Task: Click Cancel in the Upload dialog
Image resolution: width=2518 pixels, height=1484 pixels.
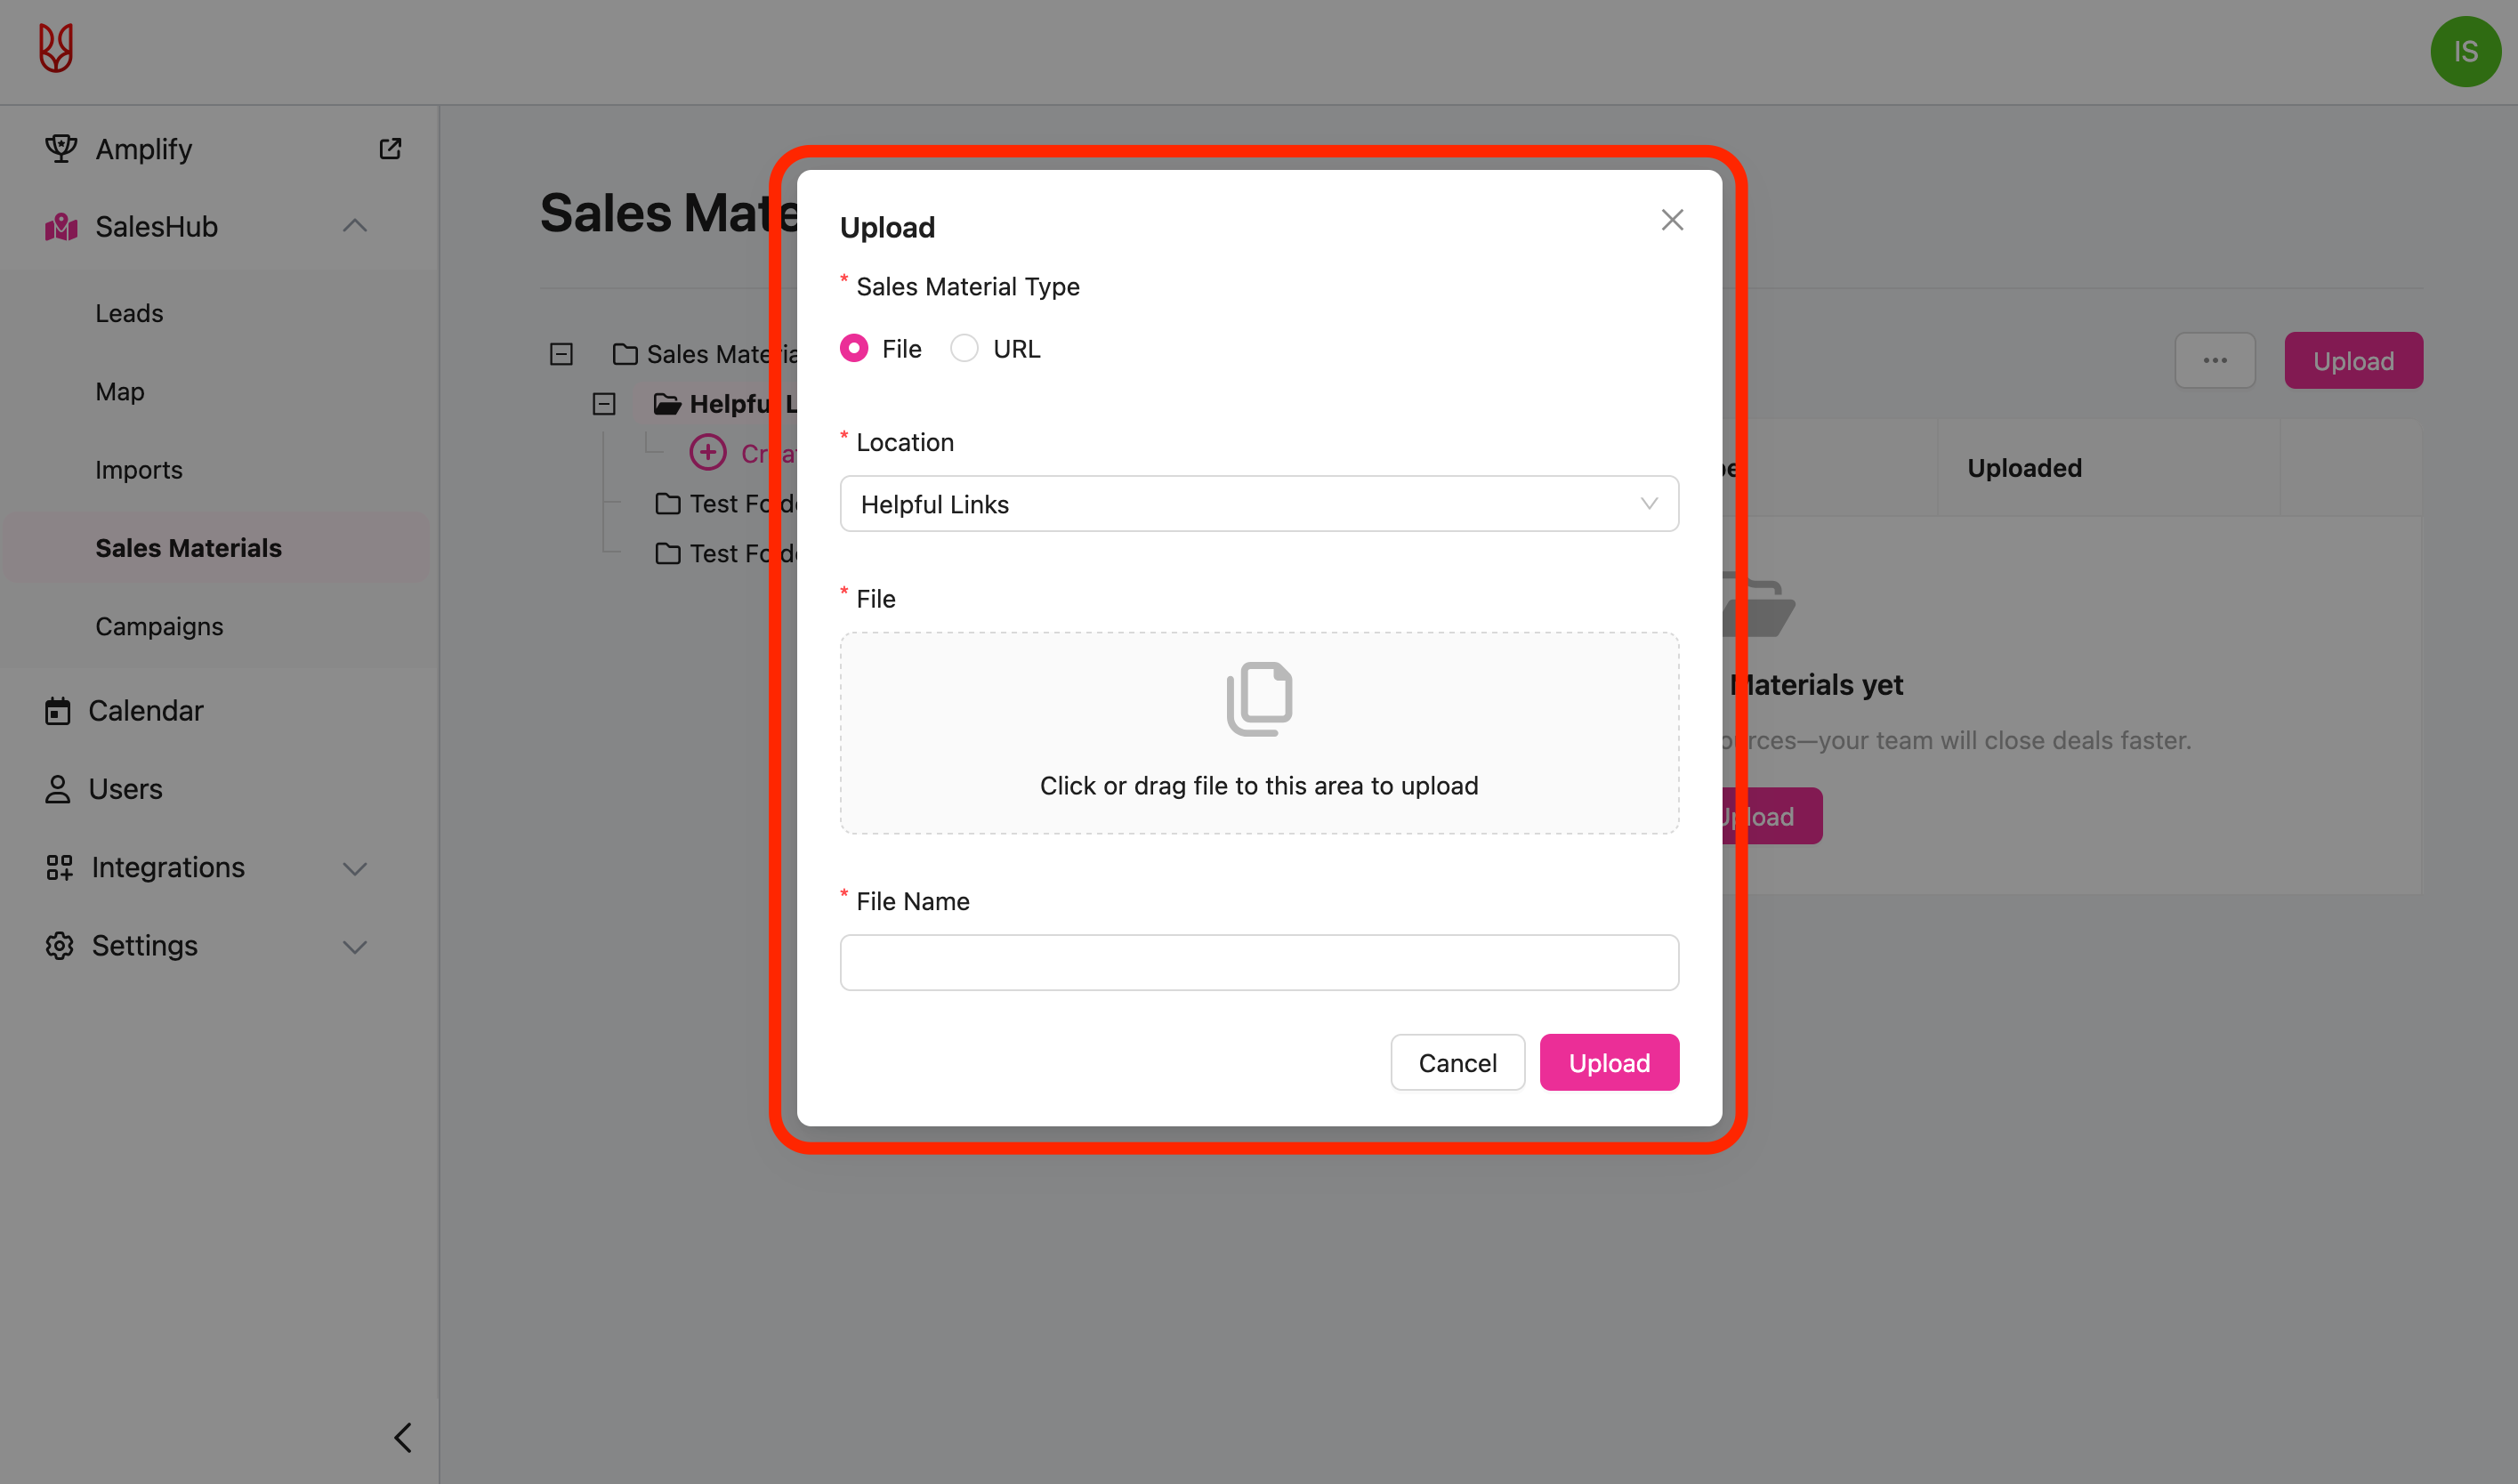Action: pyautogui.click(x=1457, y=1062)
